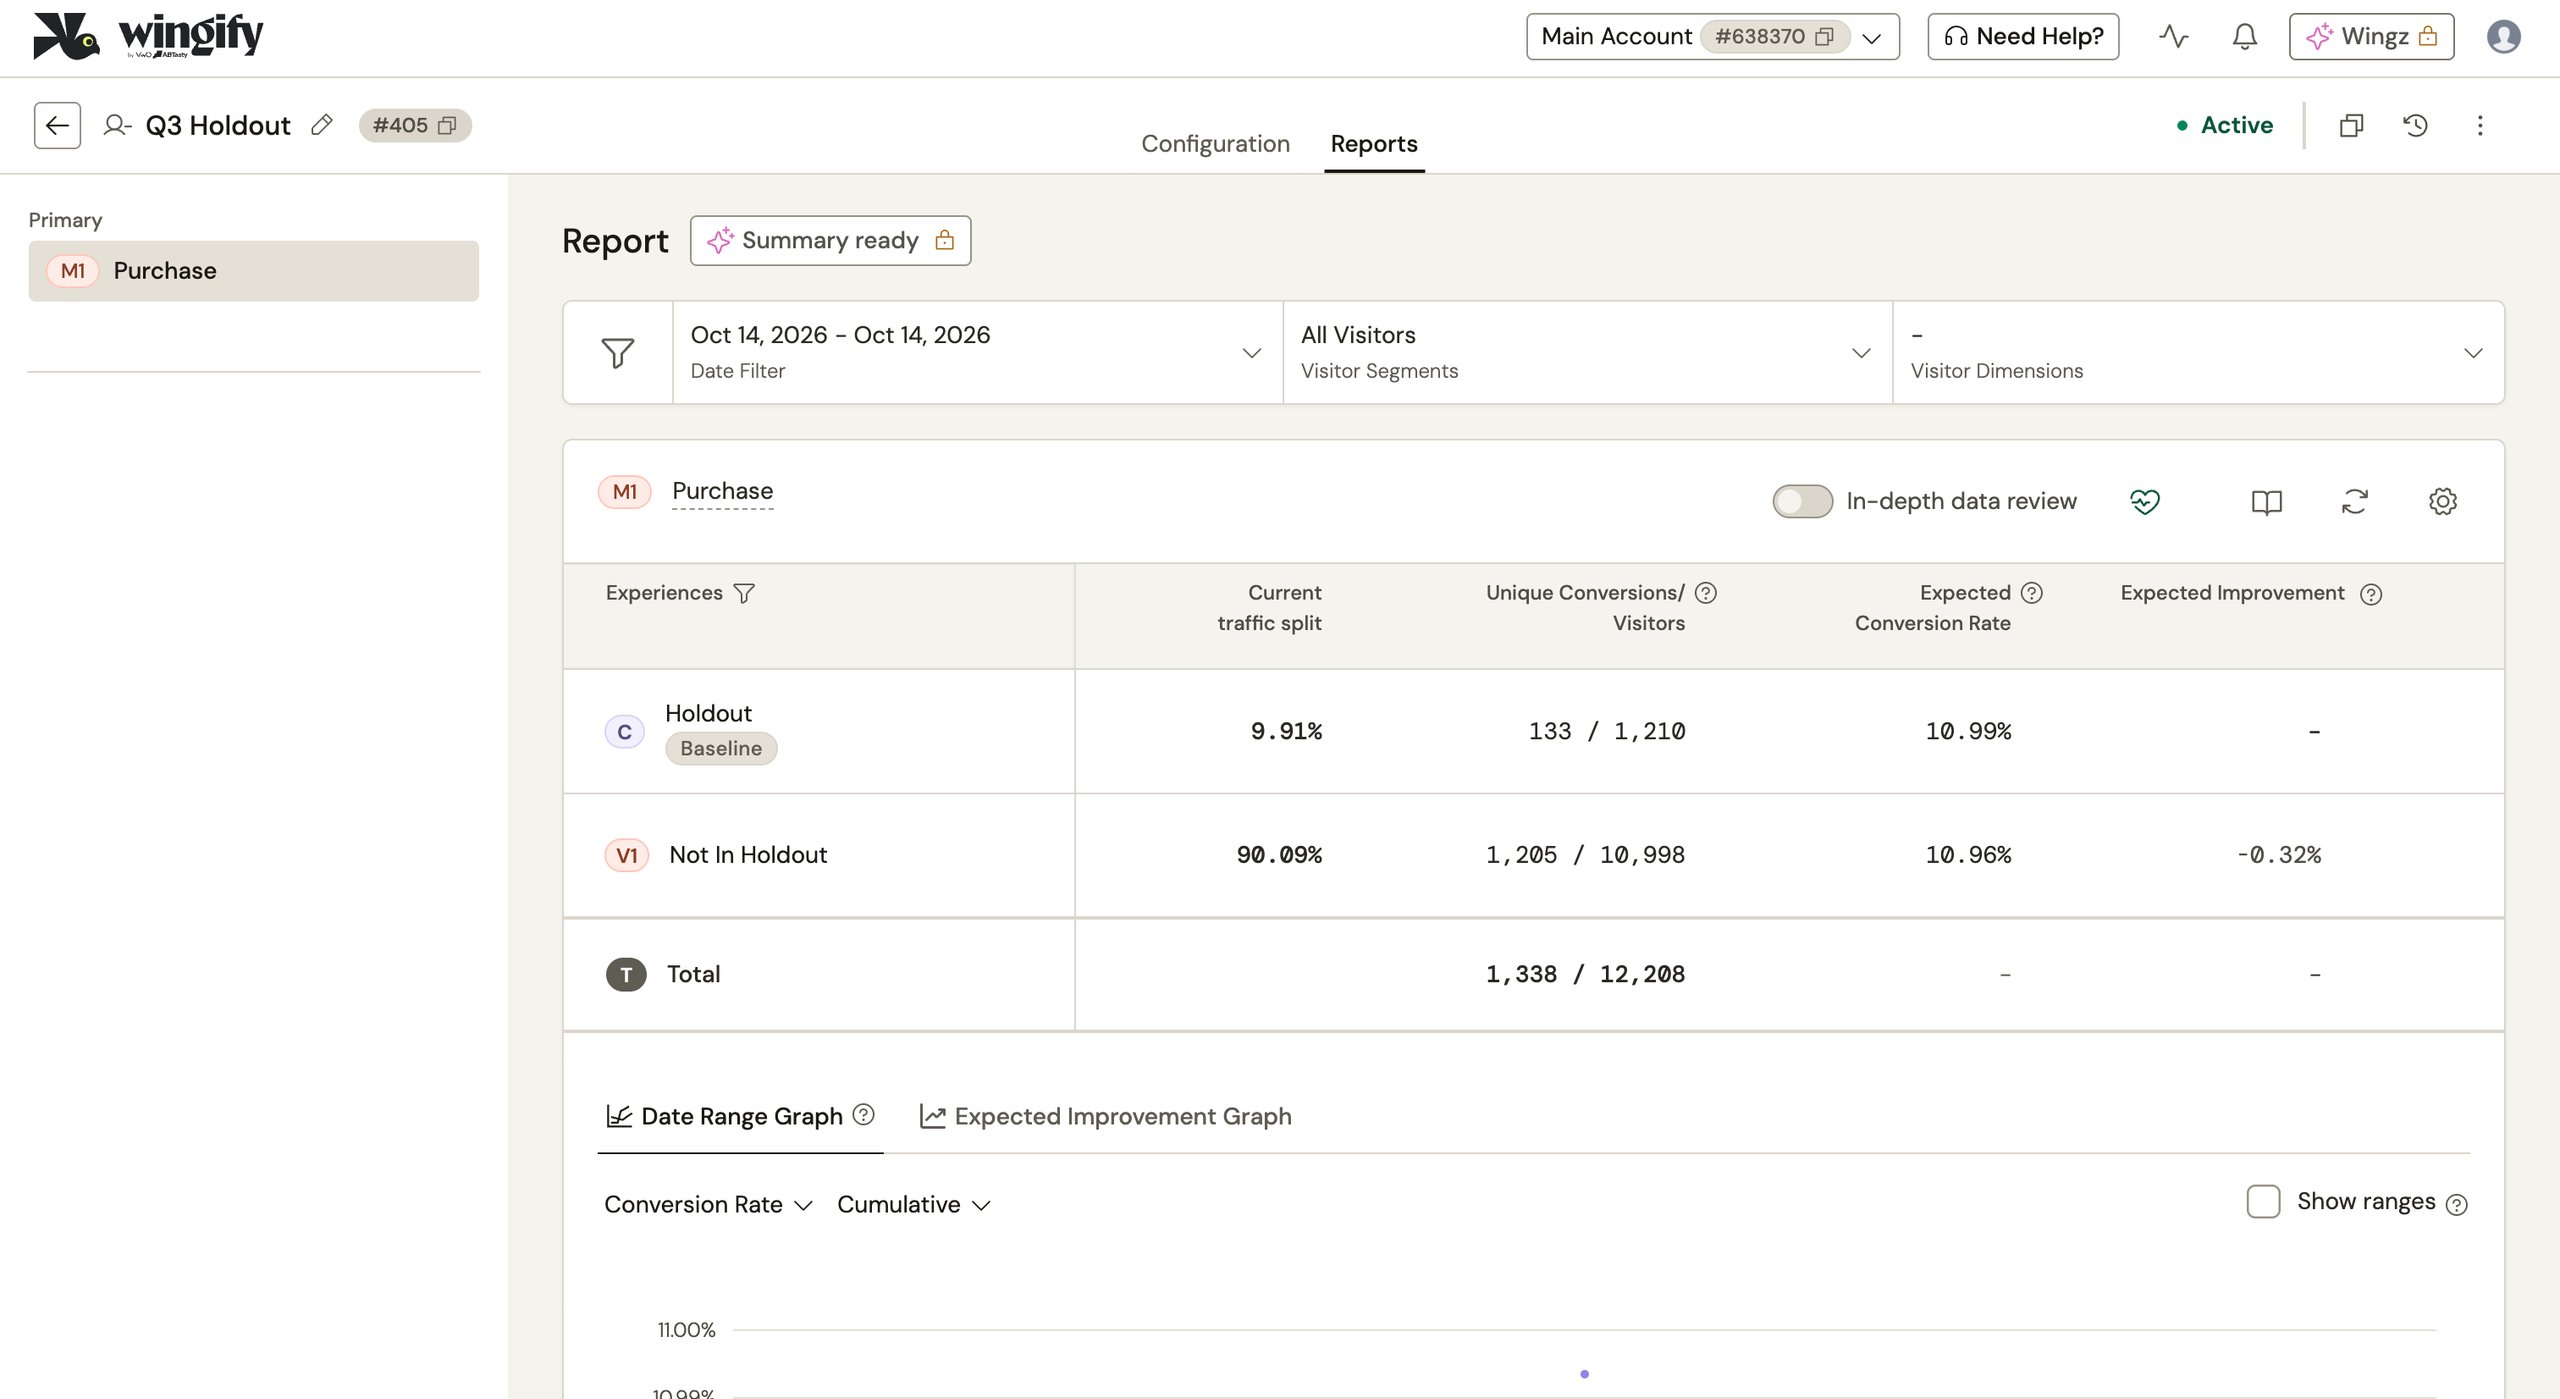2560x1399 pixels.
Task: Open the book guide icon for Purchase
Action: (2266, 501)
